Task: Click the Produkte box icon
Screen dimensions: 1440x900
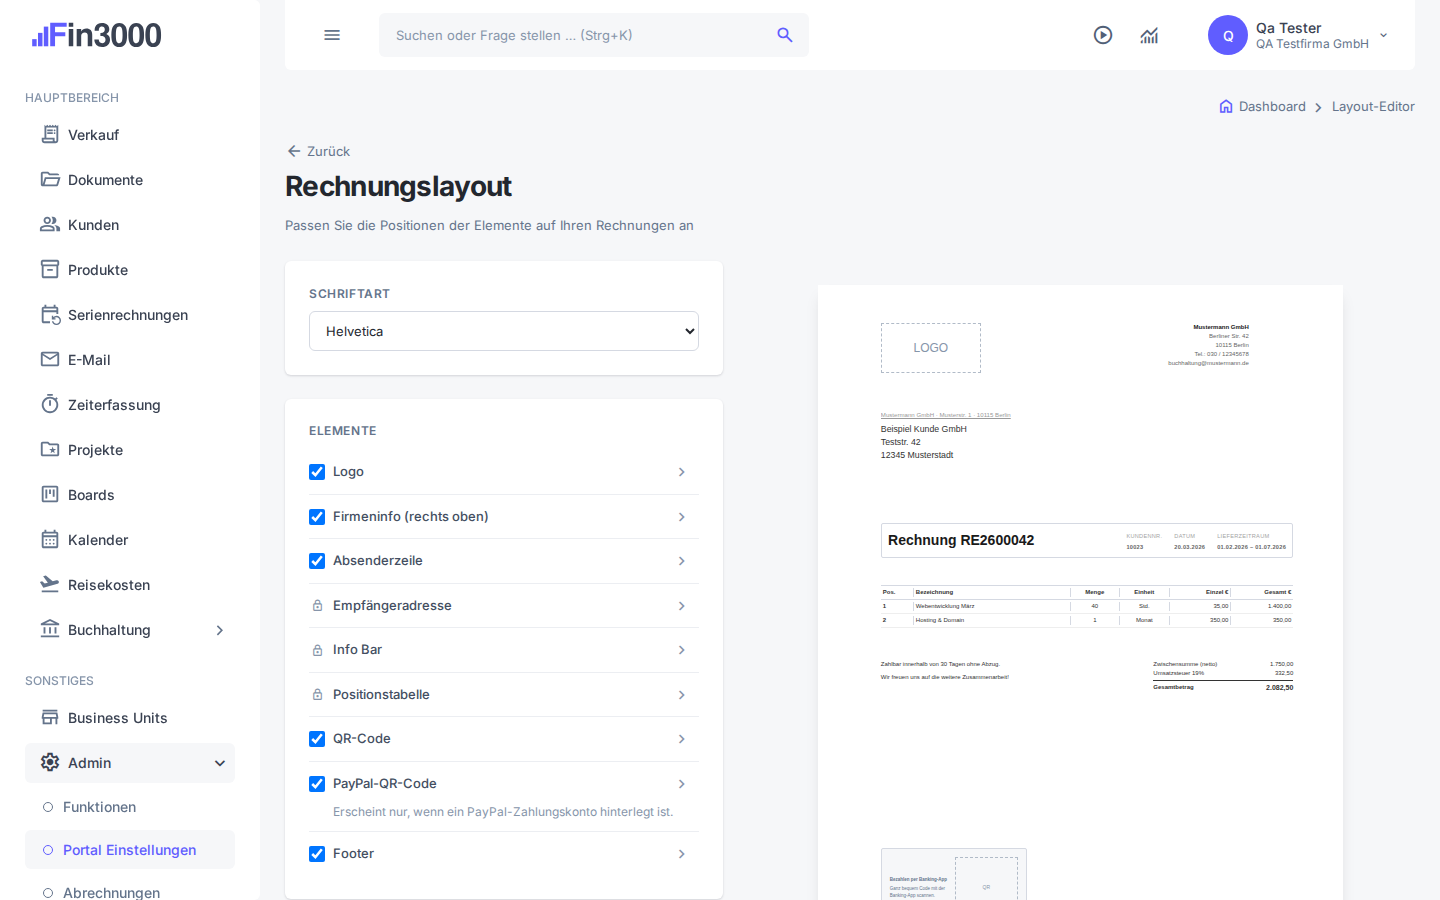Action: 50,269
